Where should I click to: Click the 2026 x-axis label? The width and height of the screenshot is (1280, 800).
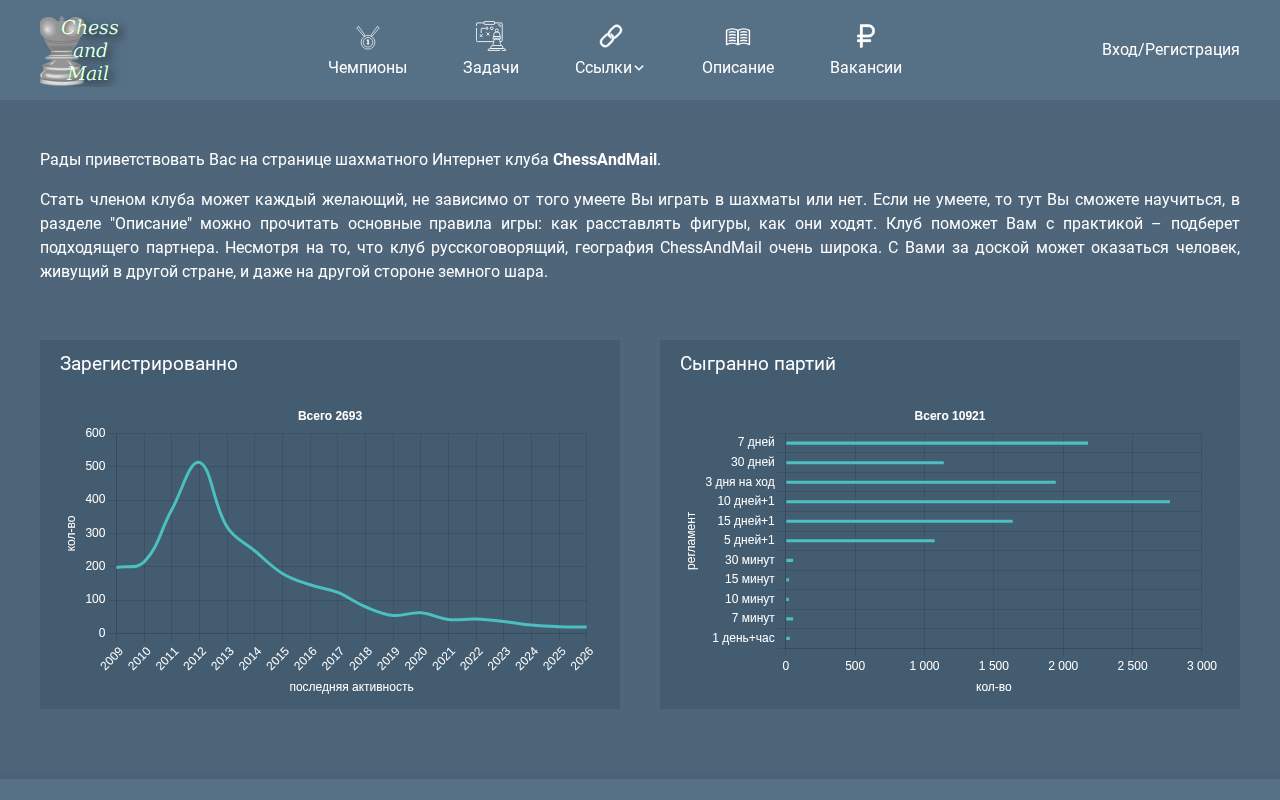click(x=581, y=659)
